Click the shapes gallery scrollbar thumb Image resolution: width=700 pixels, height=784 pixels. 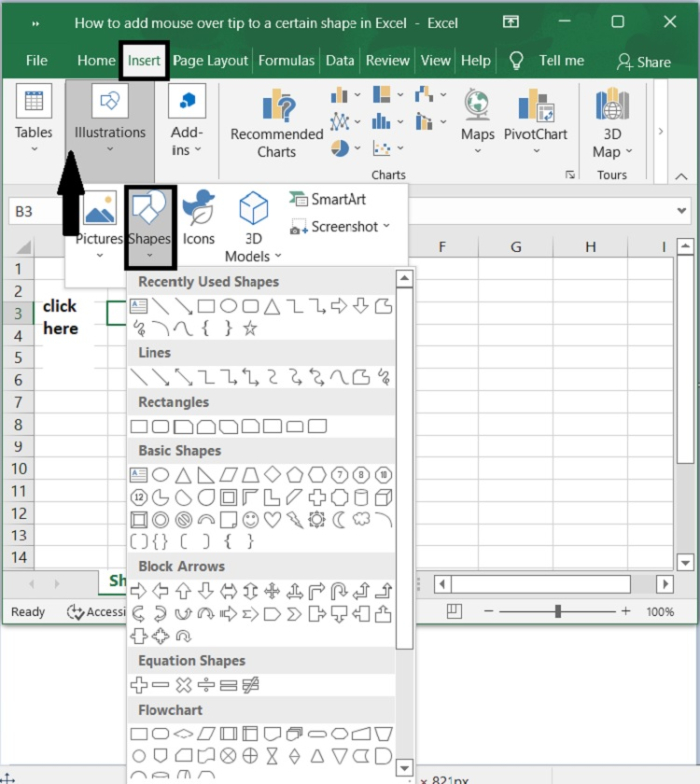click(x=404, y=468)
